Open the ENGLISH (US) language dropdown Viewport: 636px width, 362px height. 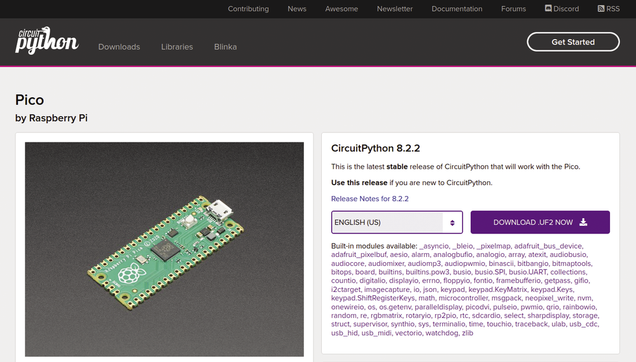point(397,222)
